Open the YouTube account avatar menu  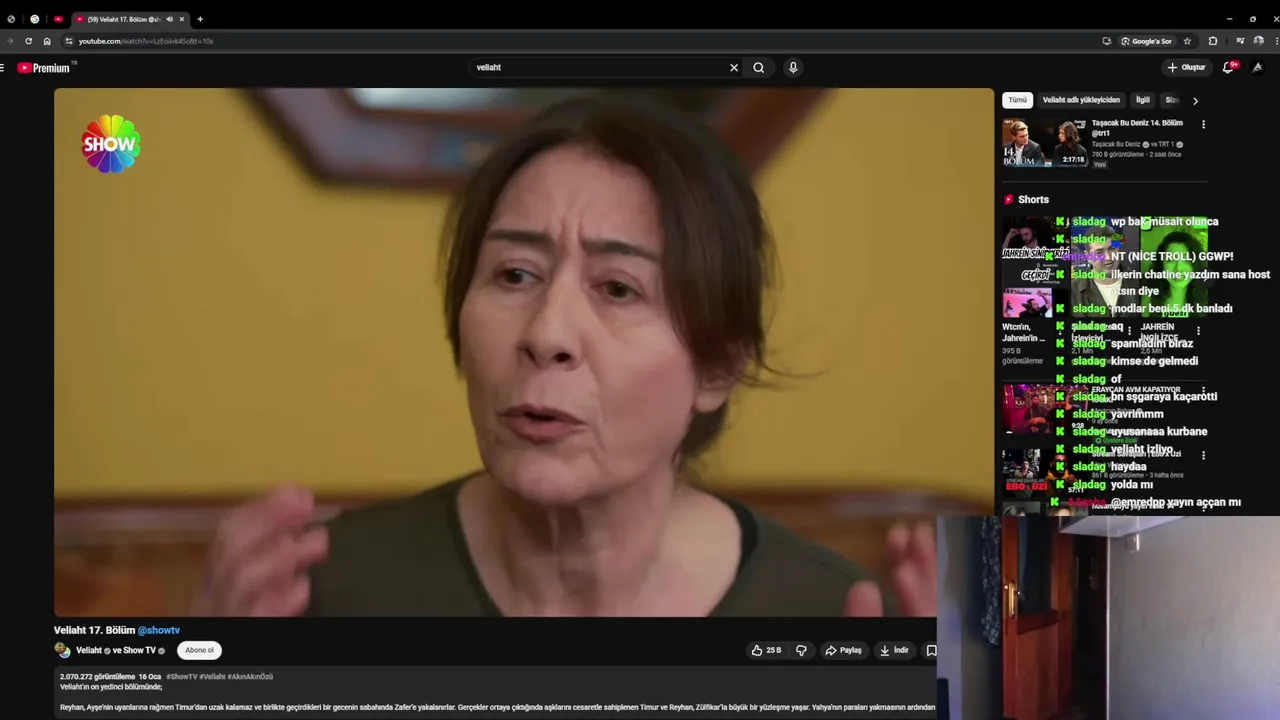[x=1258, y=68]
